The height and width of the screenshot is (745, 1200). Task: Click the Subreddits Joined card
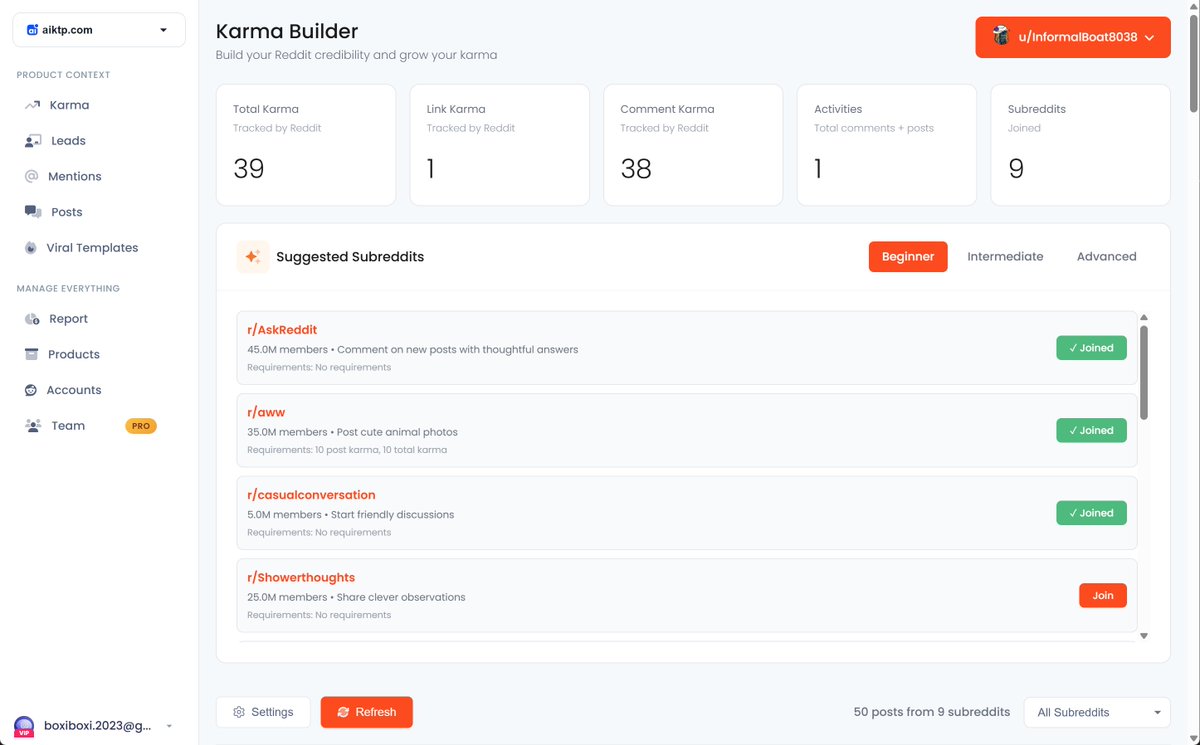coord(1081,145)
